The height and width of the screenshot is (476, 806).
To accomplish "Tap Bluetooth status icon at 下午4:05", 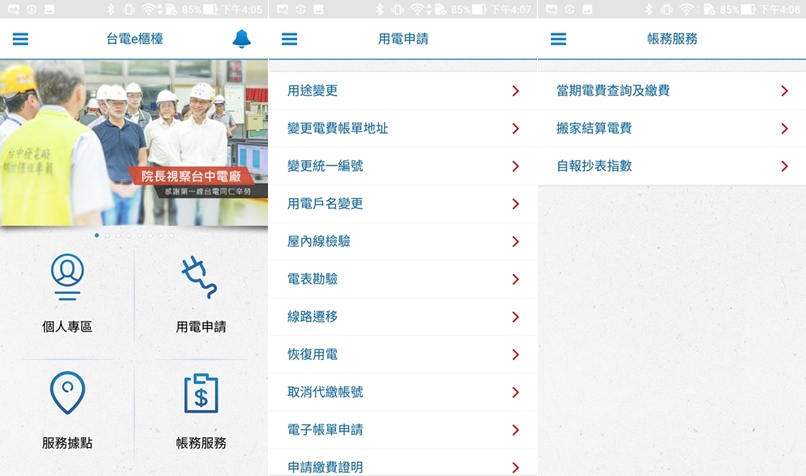I will pyautogui.click(x=111, y=9).
